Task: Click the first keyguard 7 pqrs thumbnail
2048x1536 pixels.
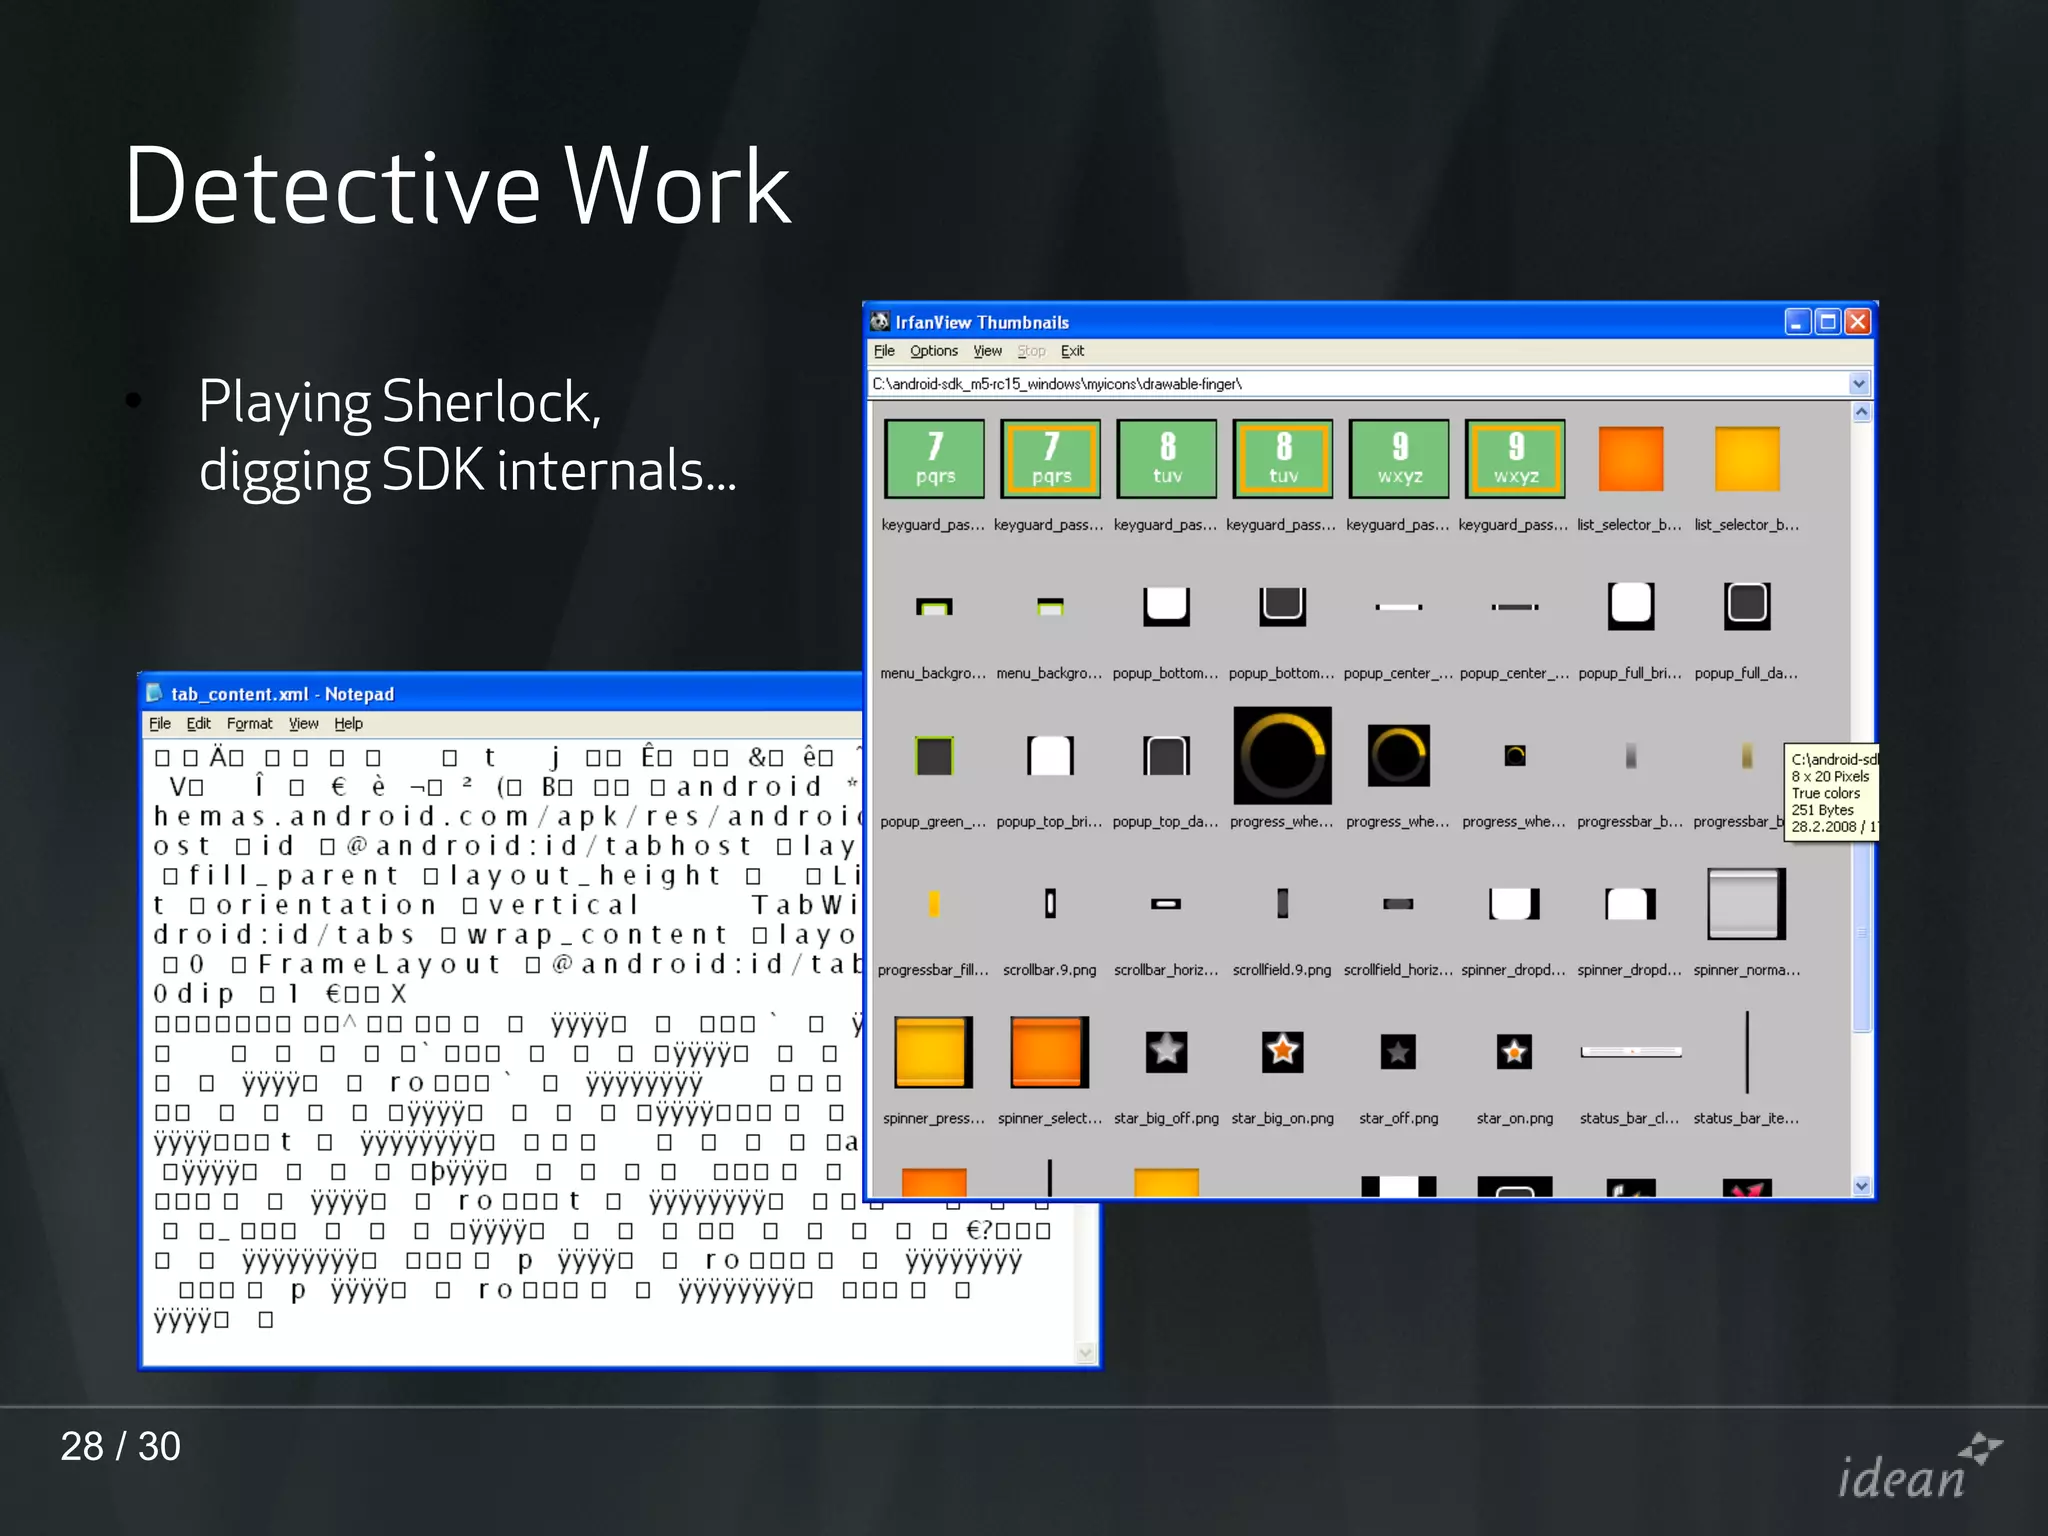Action: tap(934, 459)
